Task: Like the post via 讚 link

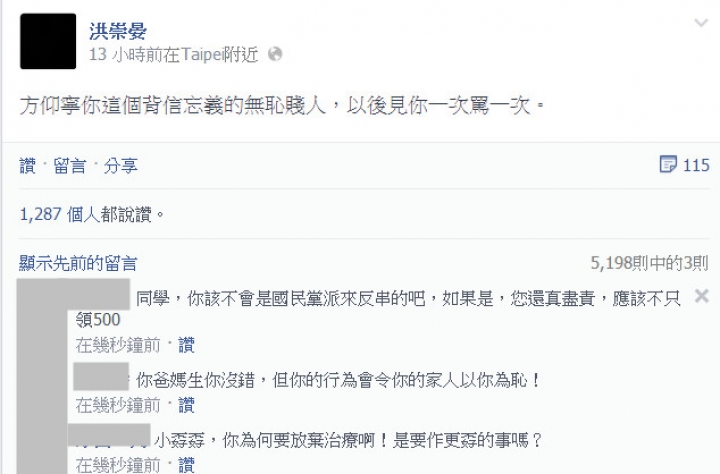Action: coord(28,166)
